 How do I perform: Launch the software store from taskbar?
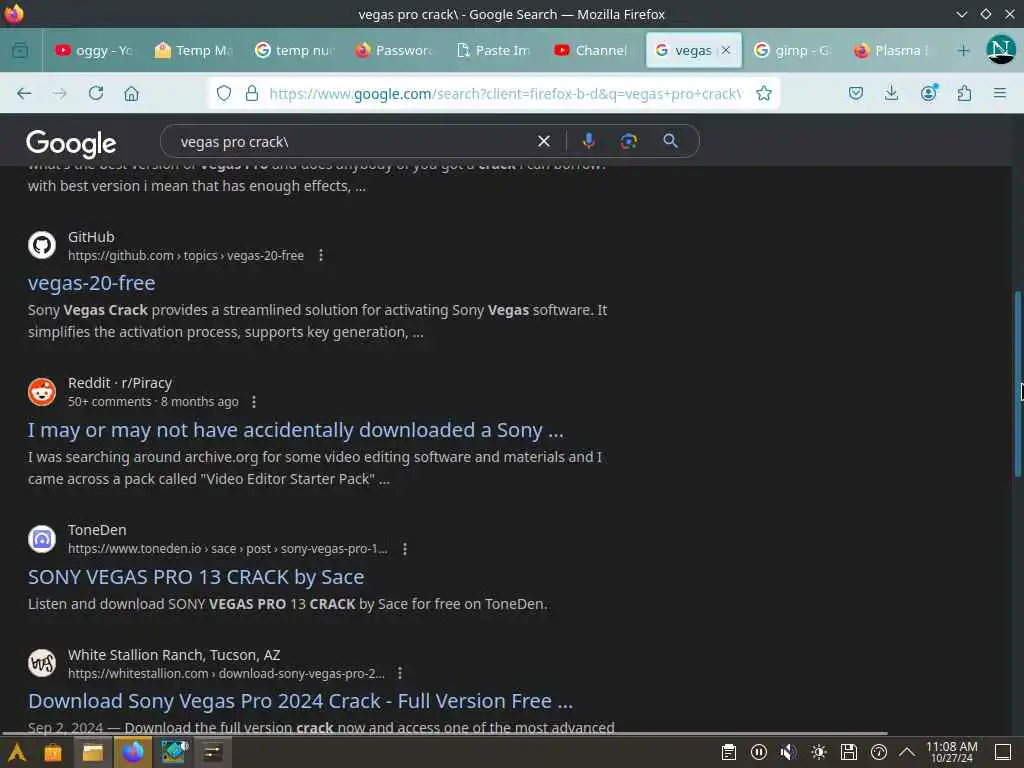53,752
